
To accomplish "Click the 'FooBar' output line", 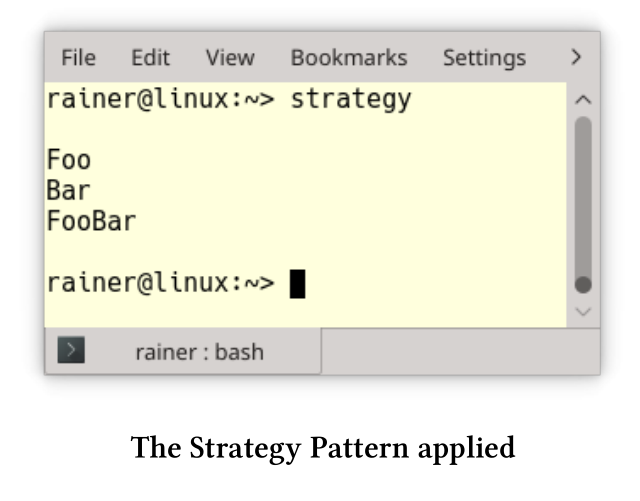I will [x=91, y=221].
